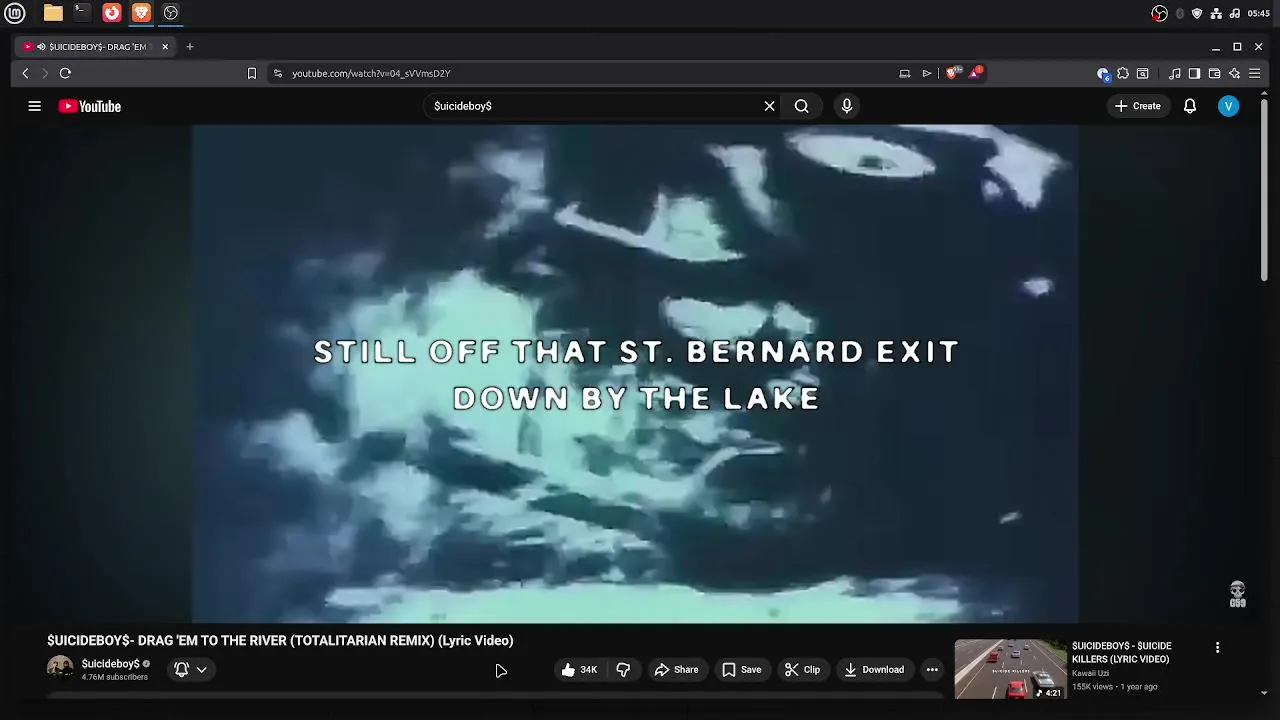Open the Bluetooth tray icon
The height and width of the screenshot is (720, 1280).
[1180, 13]
